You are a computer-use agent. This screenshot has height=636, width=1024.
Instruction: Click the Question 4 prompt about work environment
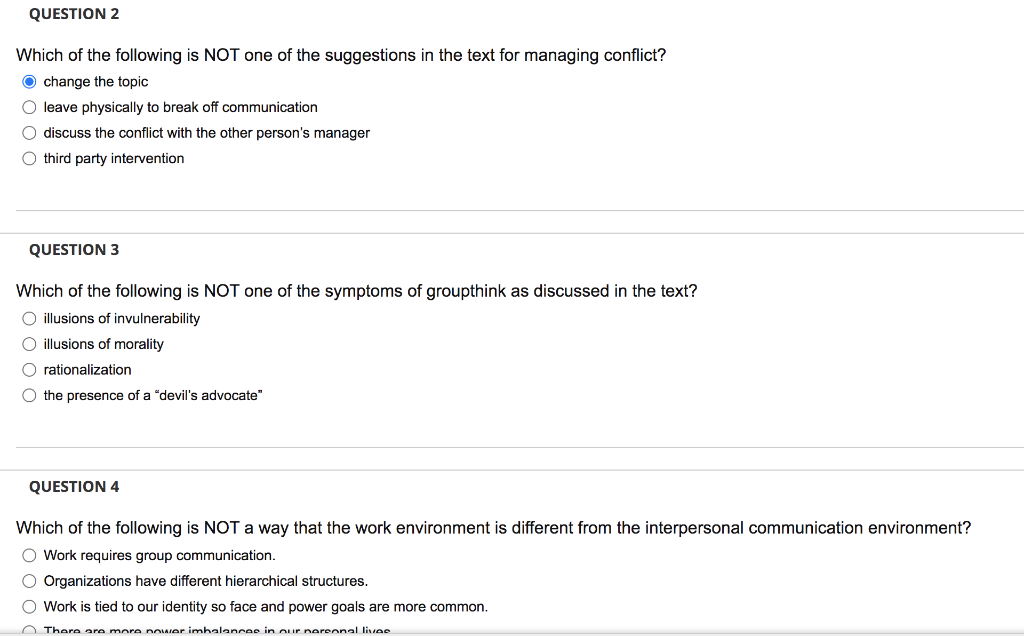pos(493,528)
